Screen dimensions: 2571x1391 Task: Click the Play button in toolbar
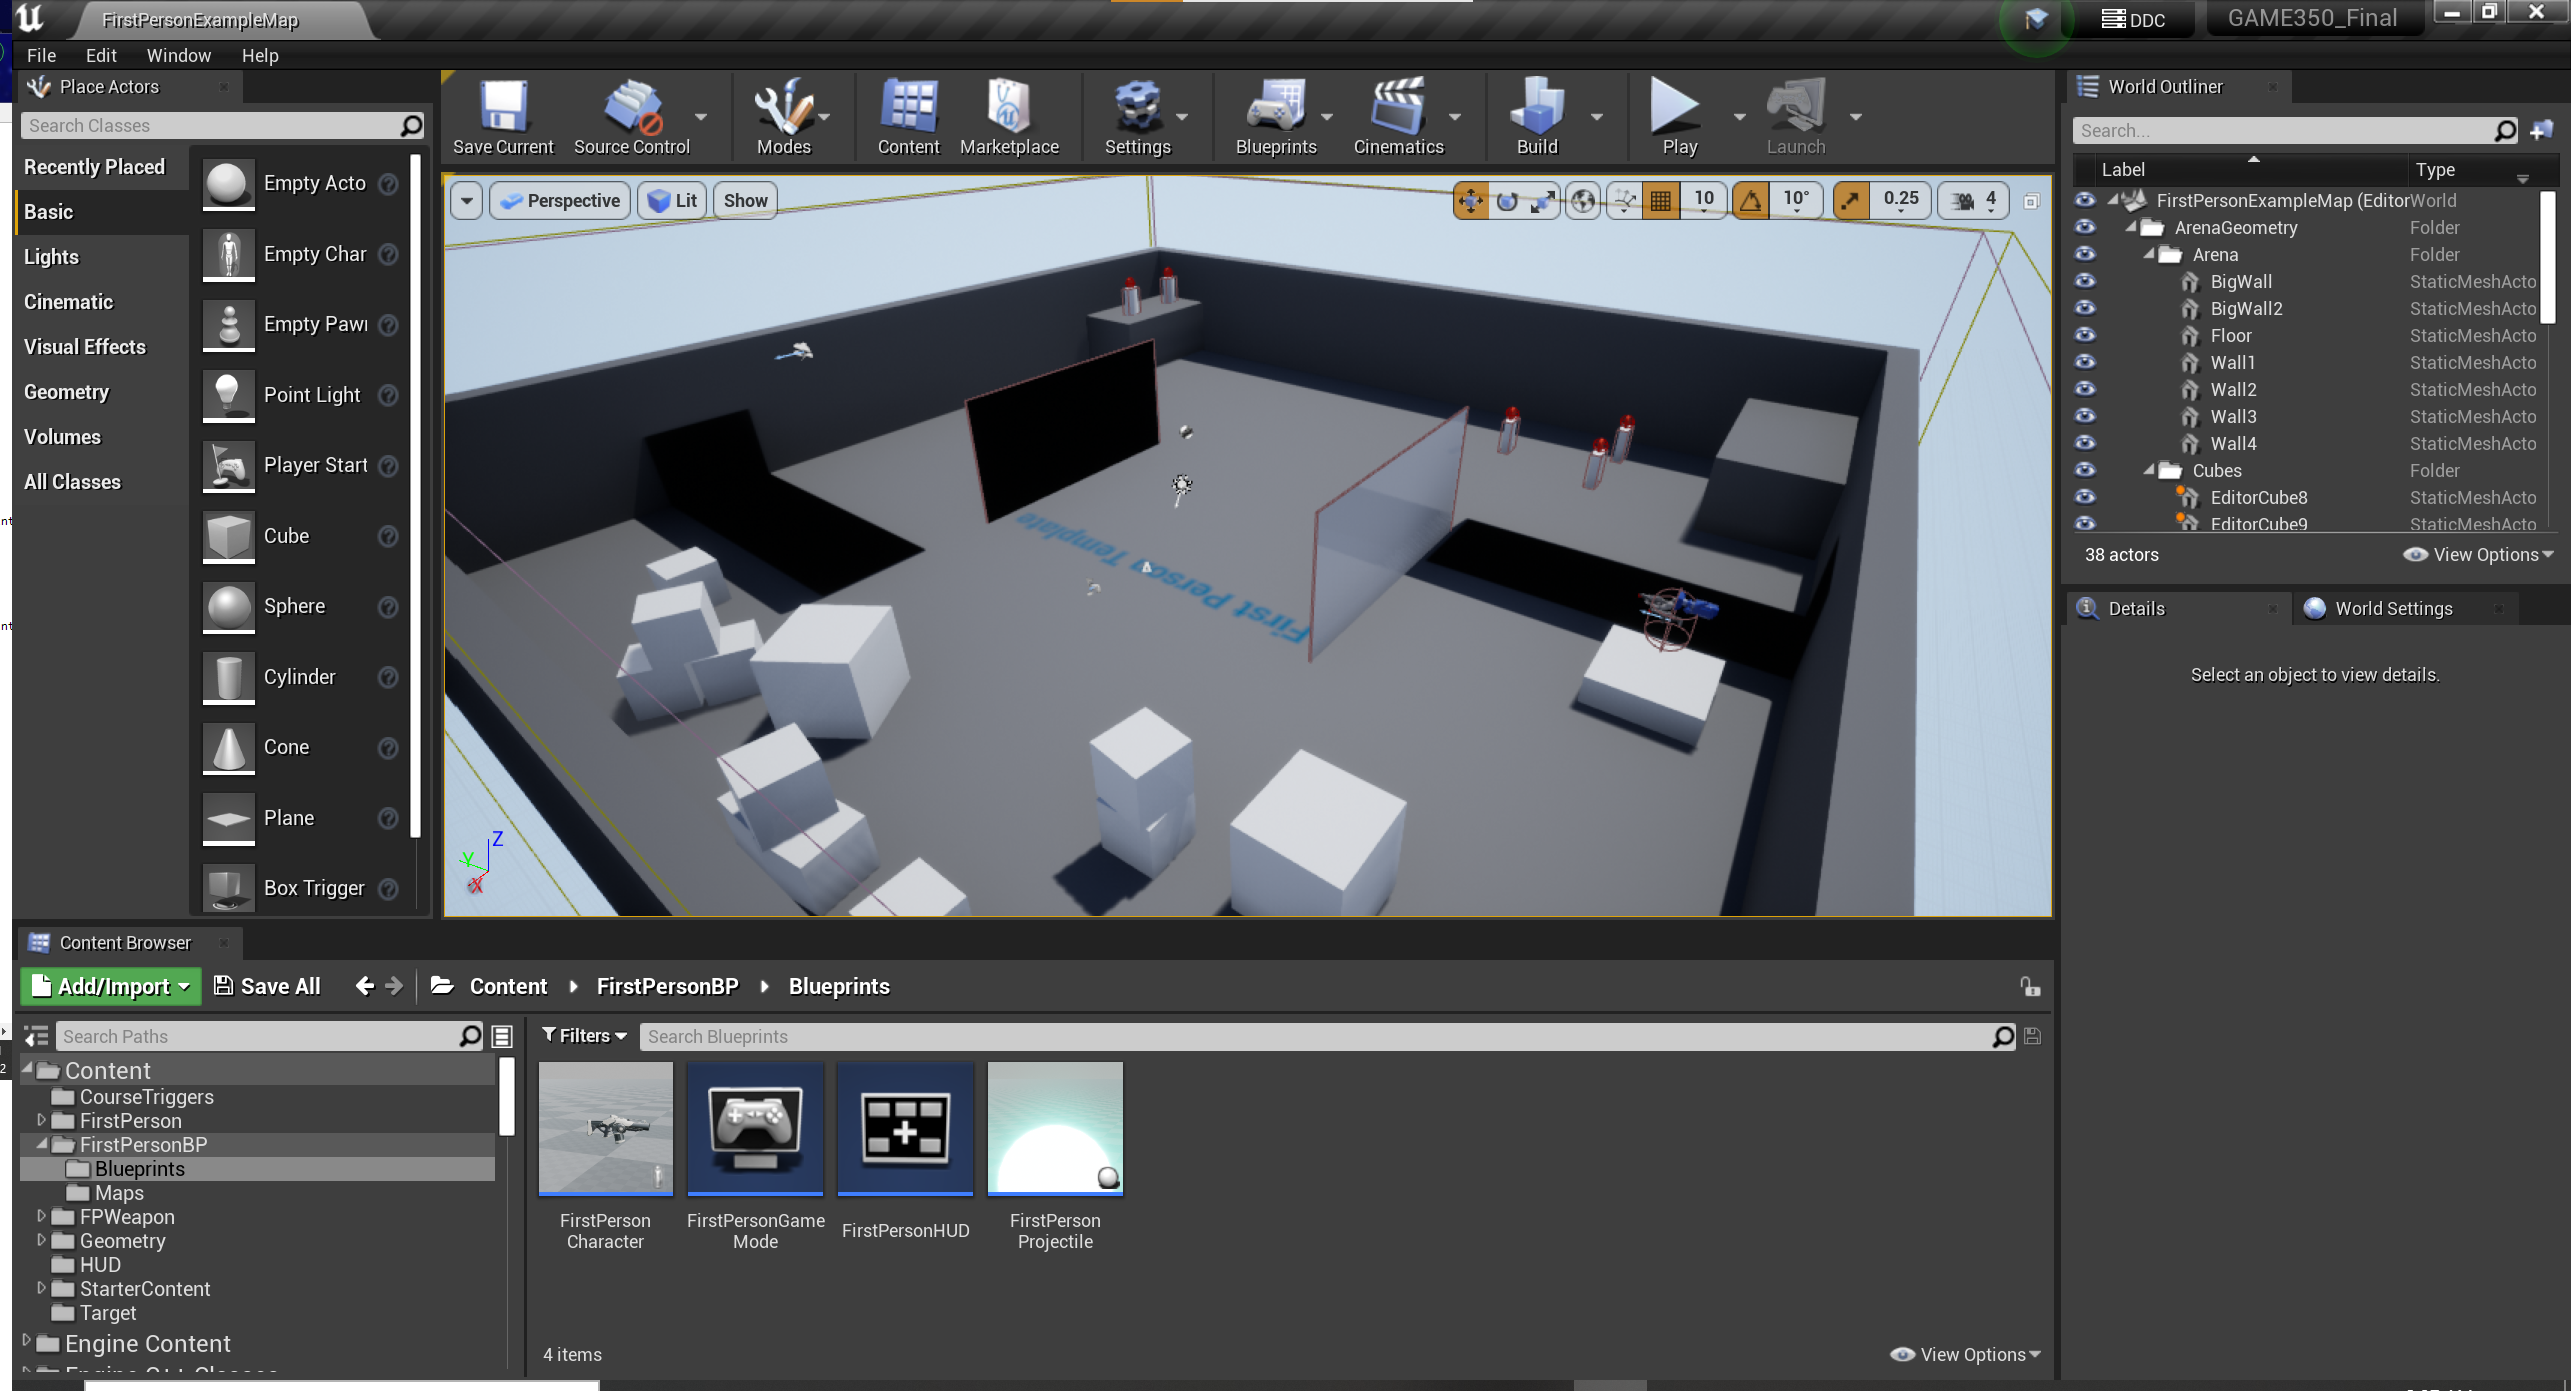point(1678,116)
